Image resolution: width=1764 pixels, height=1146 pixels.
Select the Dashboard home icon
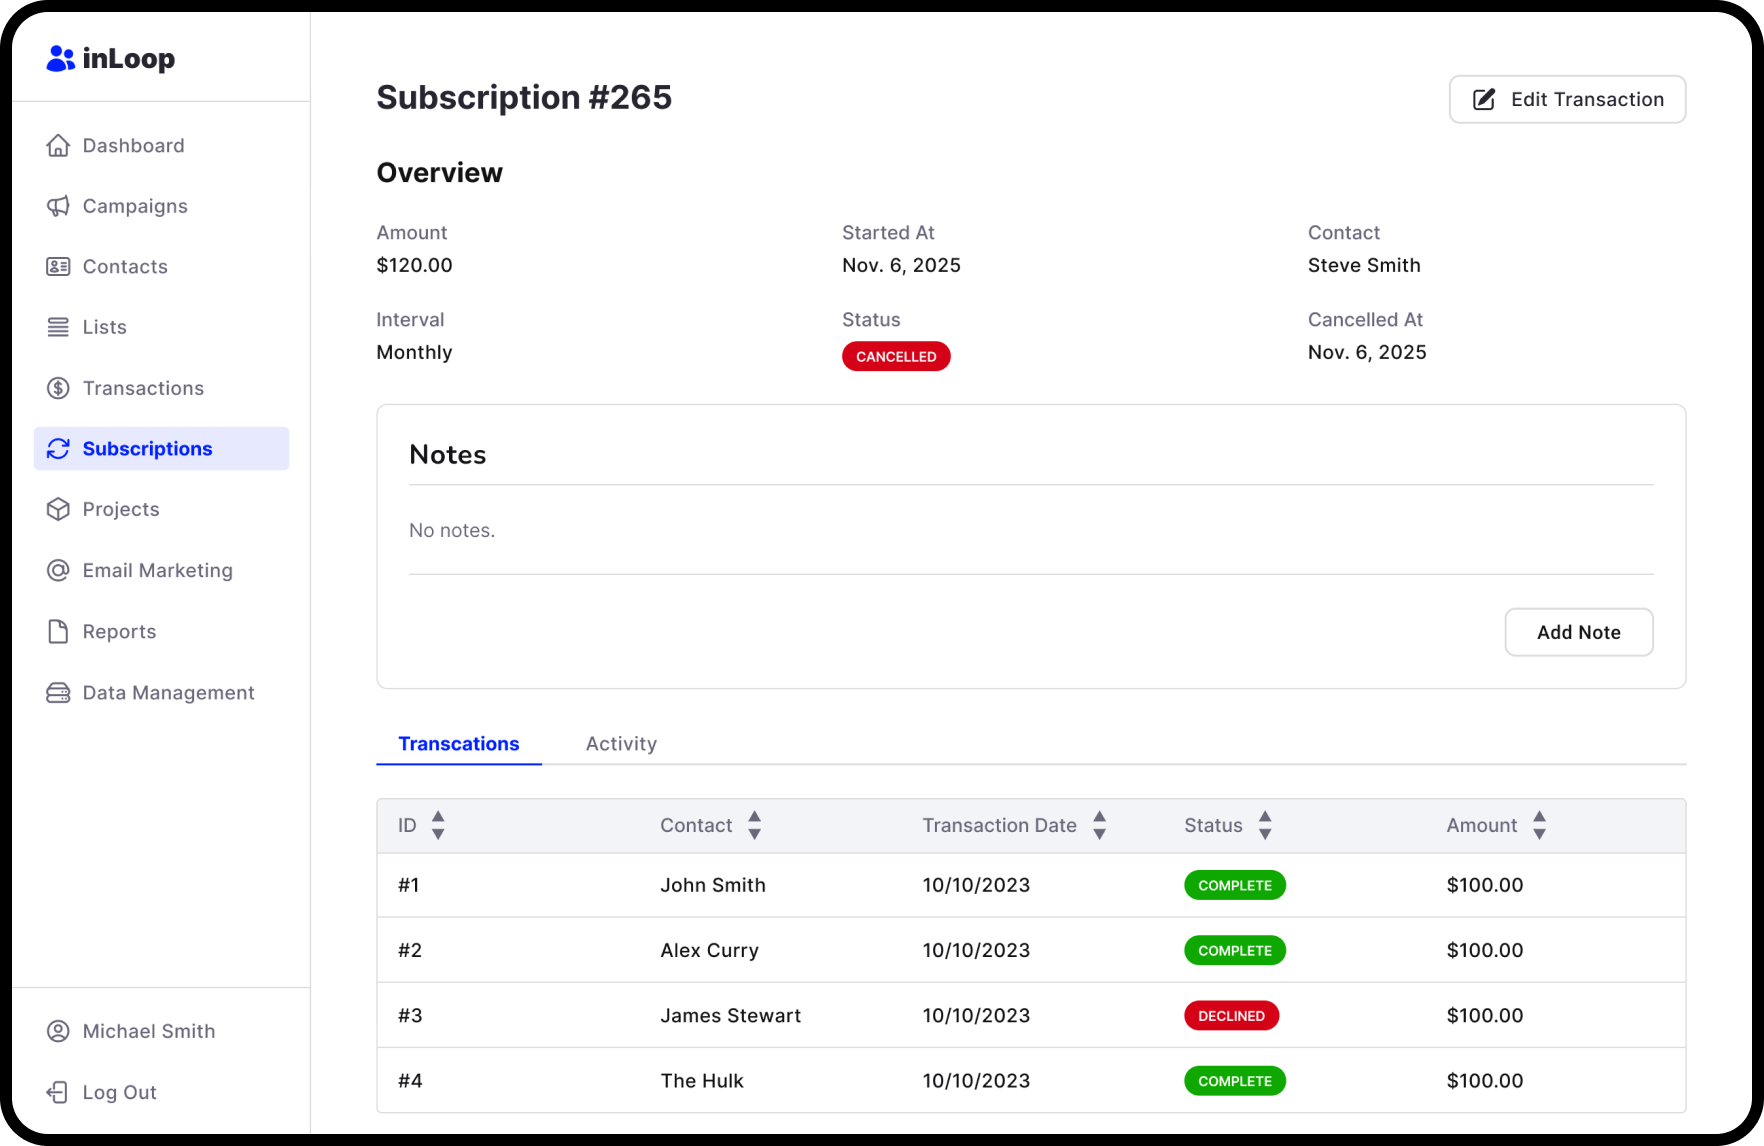click(x=58, y=145)
